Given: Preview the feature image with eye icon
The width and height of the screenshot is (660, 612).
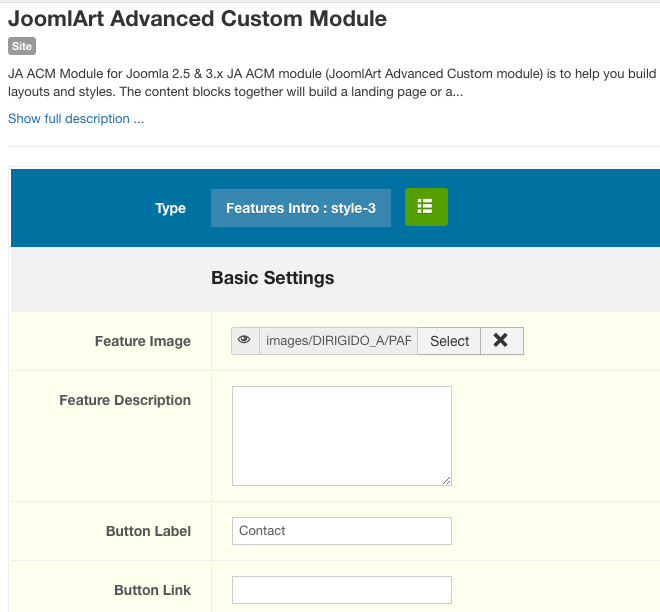Looking at the screenshot, I should click(245, 341).
